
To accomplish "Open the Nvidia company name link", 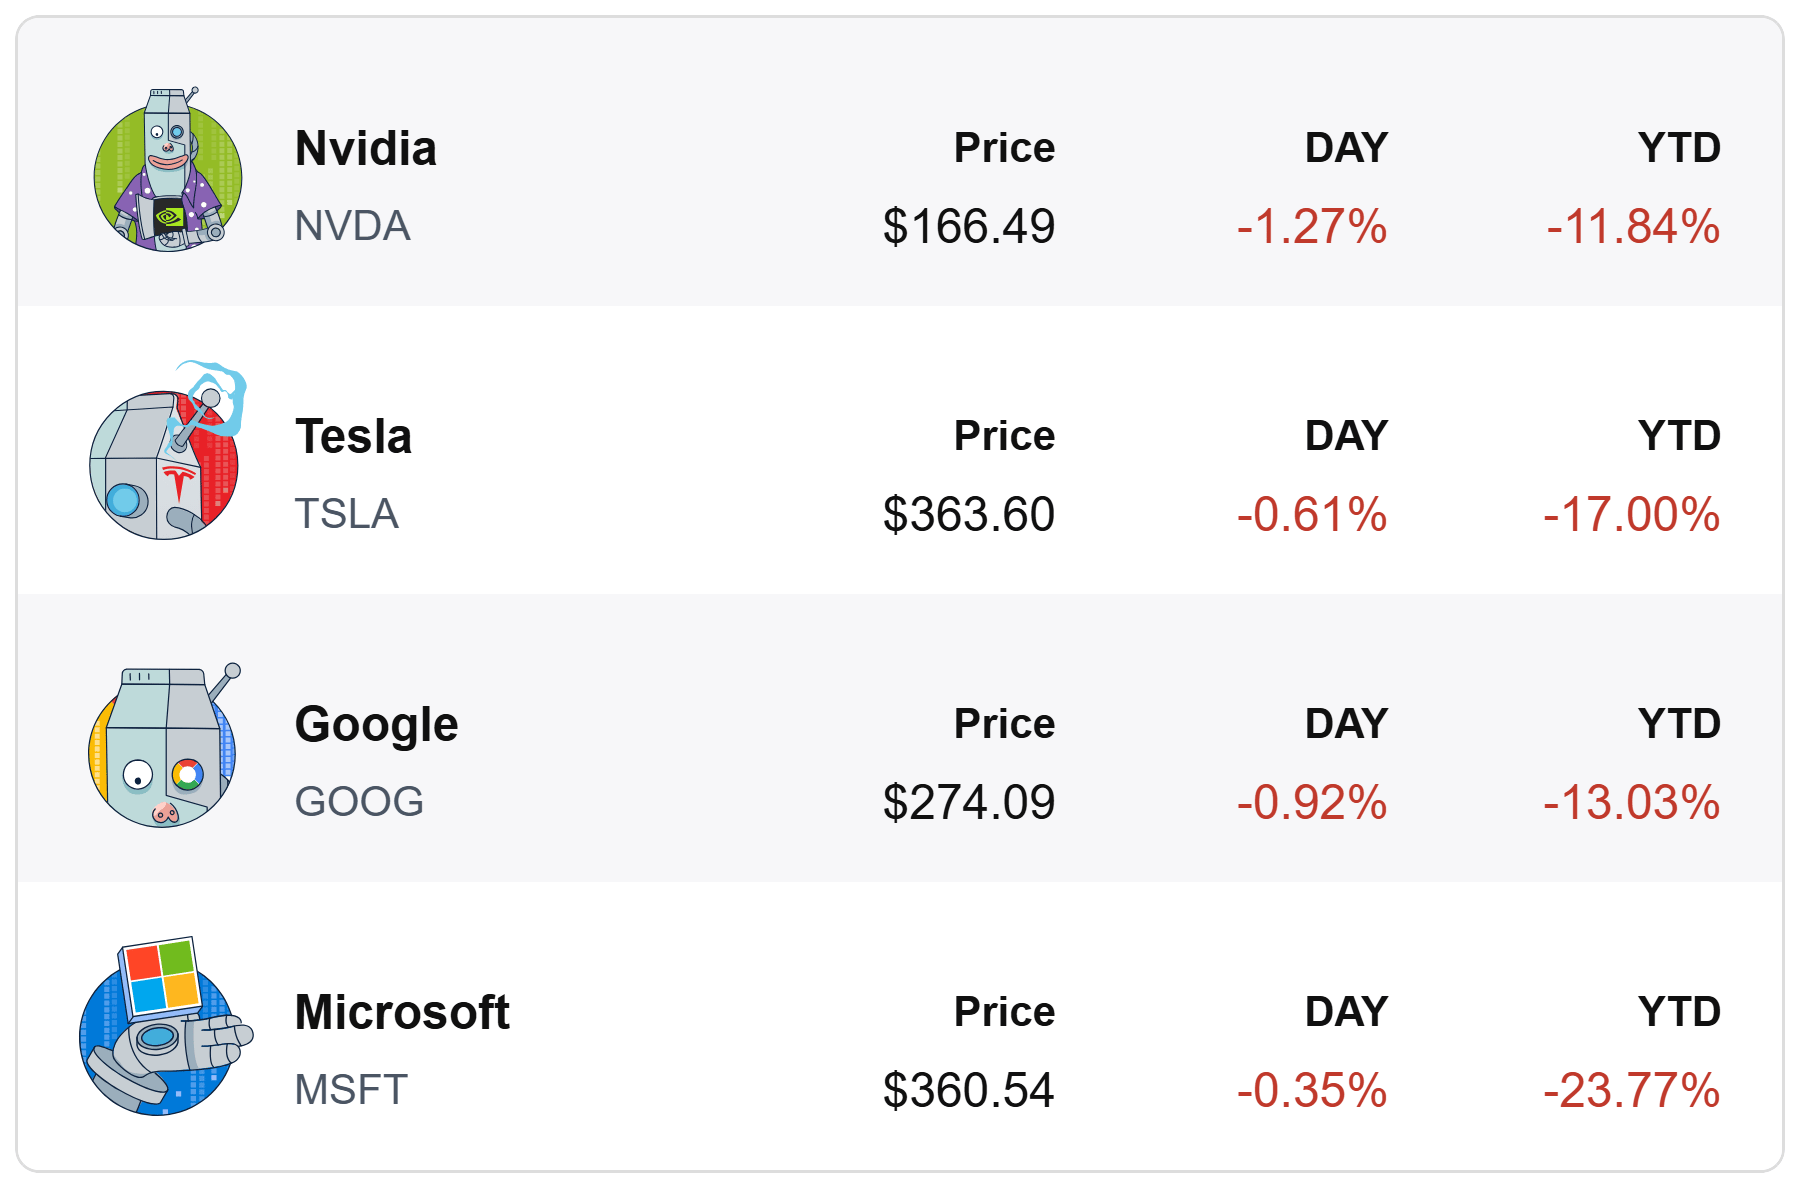I will point(365,148).
